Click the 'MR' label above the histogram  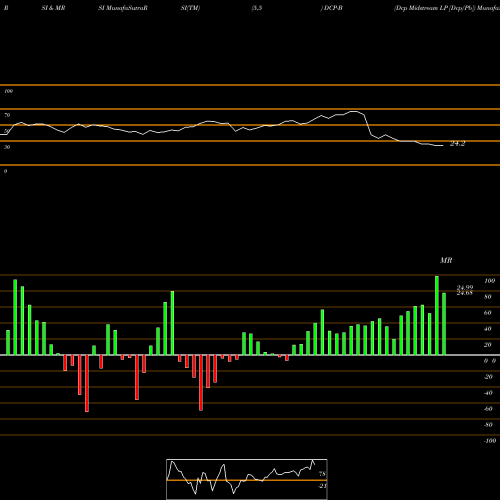(446, 260)
